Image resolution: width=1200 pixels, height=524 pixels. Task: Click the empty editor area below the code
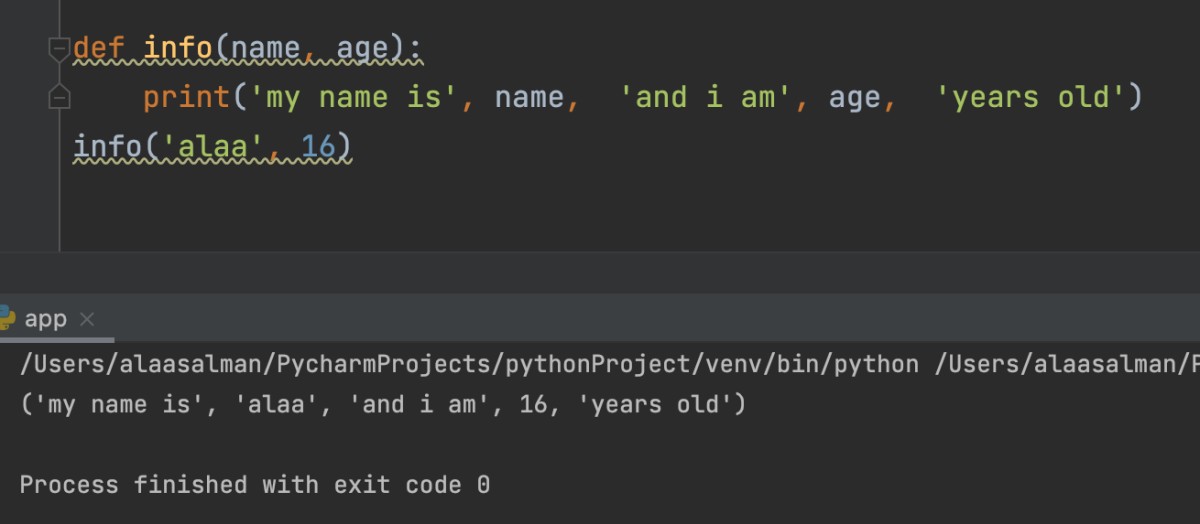click(600, 210)
